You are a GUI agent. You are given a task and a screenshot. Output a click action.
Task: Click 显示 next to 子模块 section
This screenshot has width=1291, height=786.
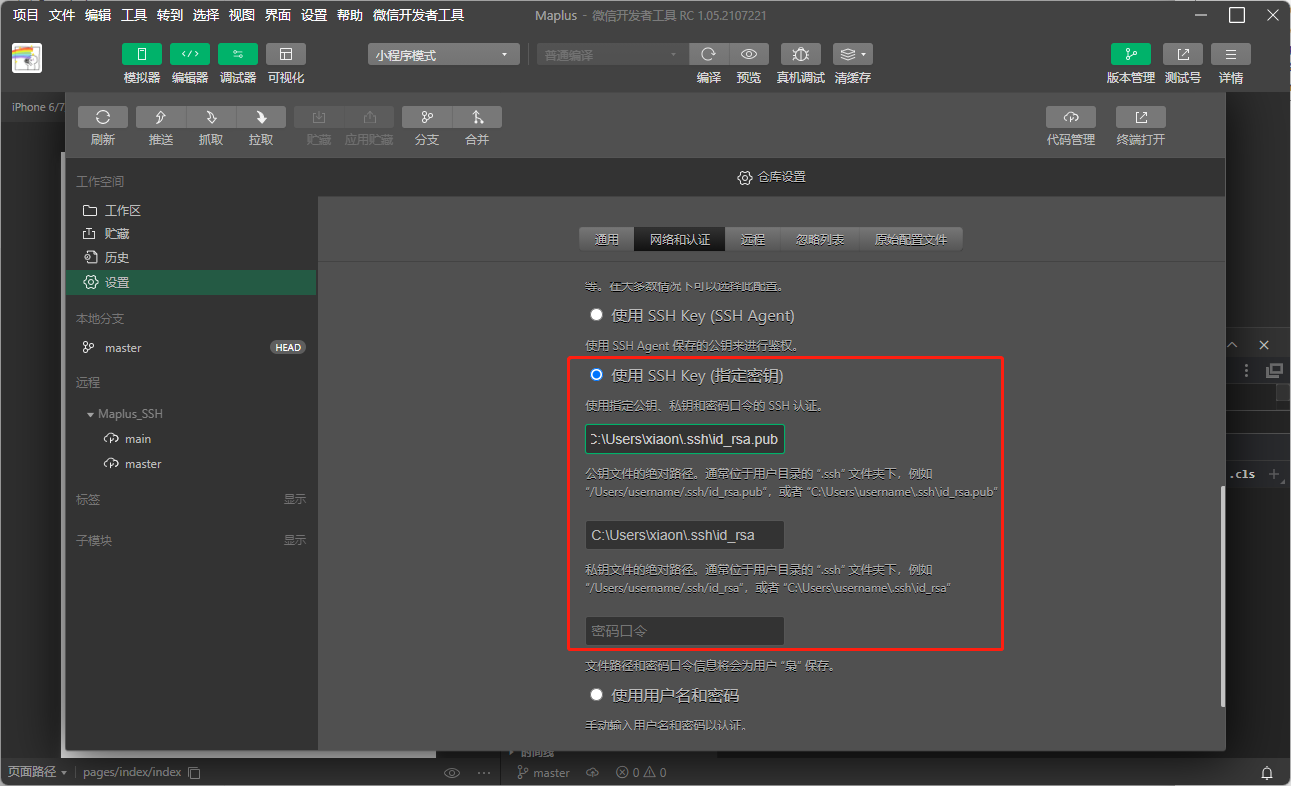pyautogui.click(x=295, y=540)
